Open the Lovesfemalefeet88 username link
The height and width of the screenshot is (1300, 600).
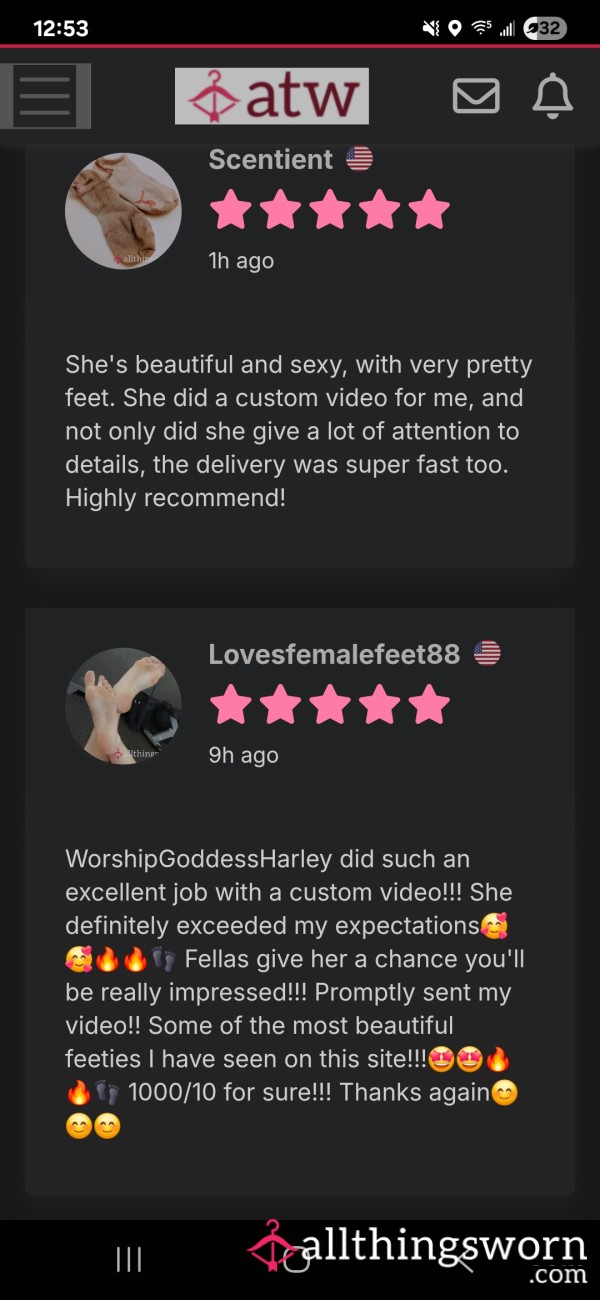coord(334,654)
